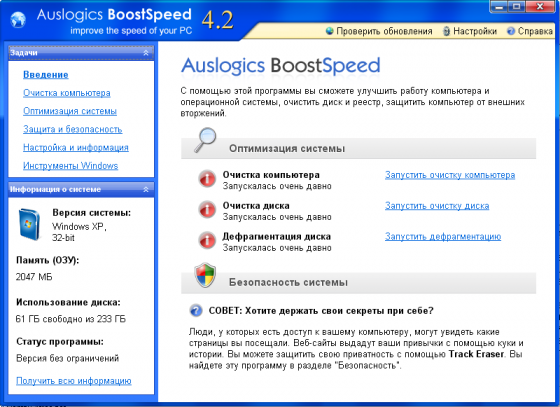Click Запустить очистку диска link
Image resolution: width=560 pixels, height=407 pixels.
click(437, 206)
